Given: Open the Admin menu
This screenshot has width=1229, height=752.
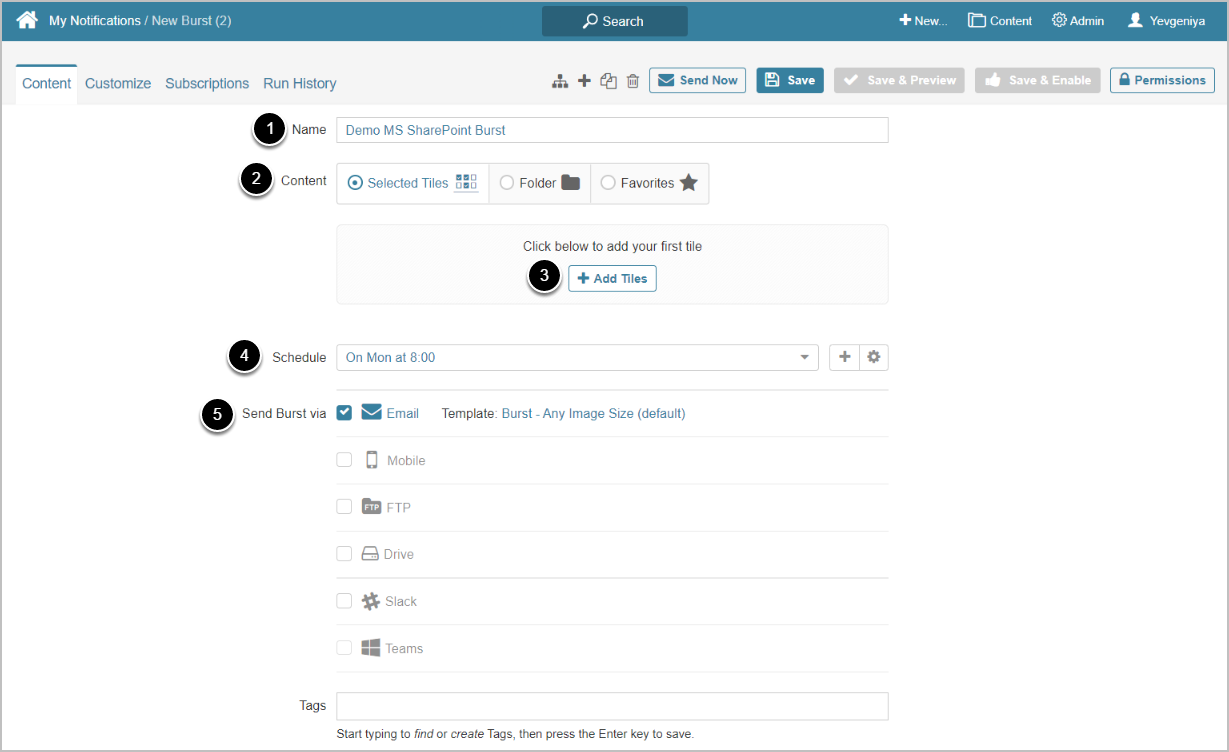Looking at the screenshot, I should [x=1078, y=21].
